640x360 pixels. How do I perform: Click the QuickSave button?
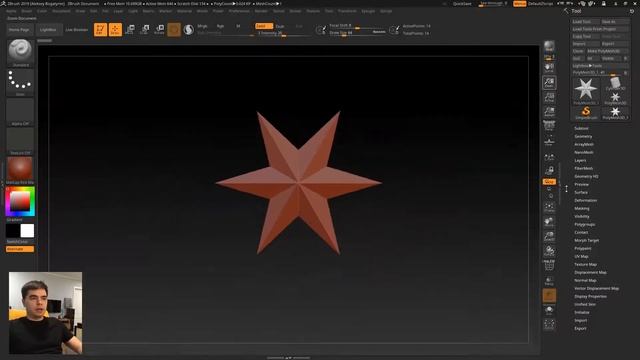tap(462, 4)
